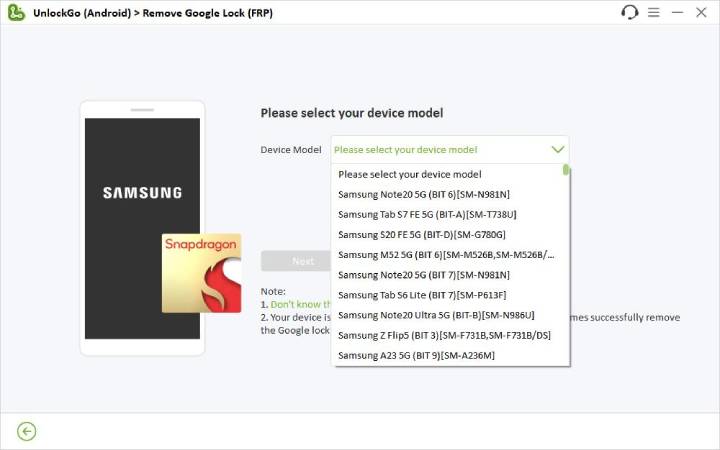Choose Samsung M52 5G (BIT 6) option
The image size is (720, 450).
pos(446,255)
